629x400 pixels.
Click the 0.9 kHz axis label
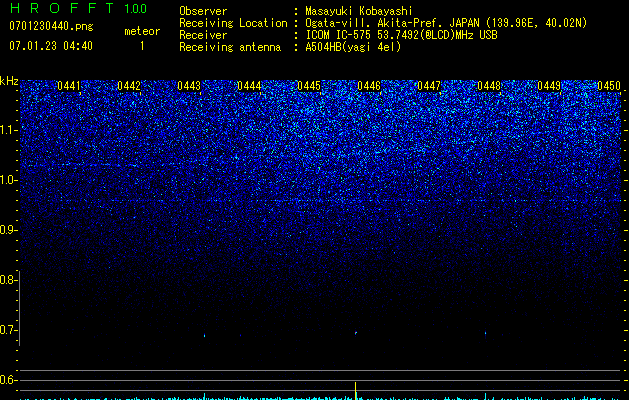[x=7, y=230]
